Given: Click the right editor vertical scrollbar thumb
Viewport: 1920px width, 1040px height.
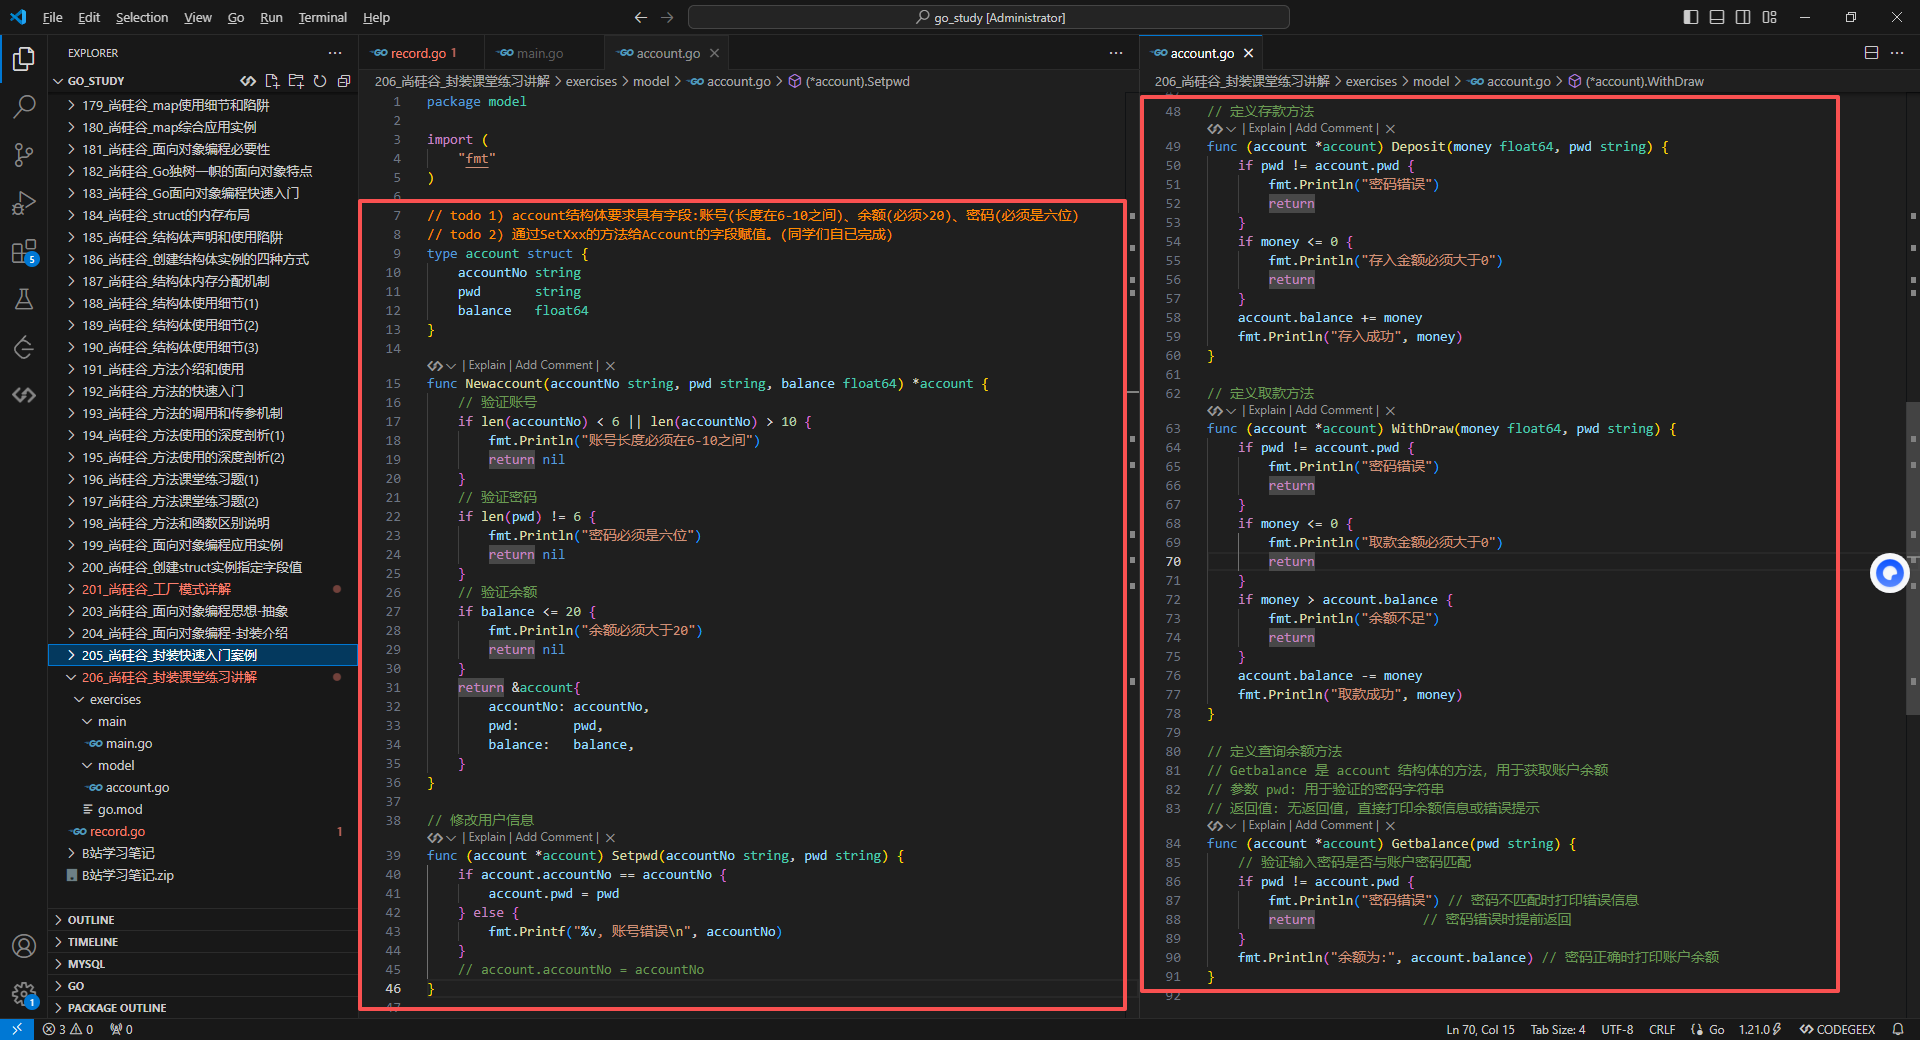Looking at the screenshot, I should [x=1912, y=558].
